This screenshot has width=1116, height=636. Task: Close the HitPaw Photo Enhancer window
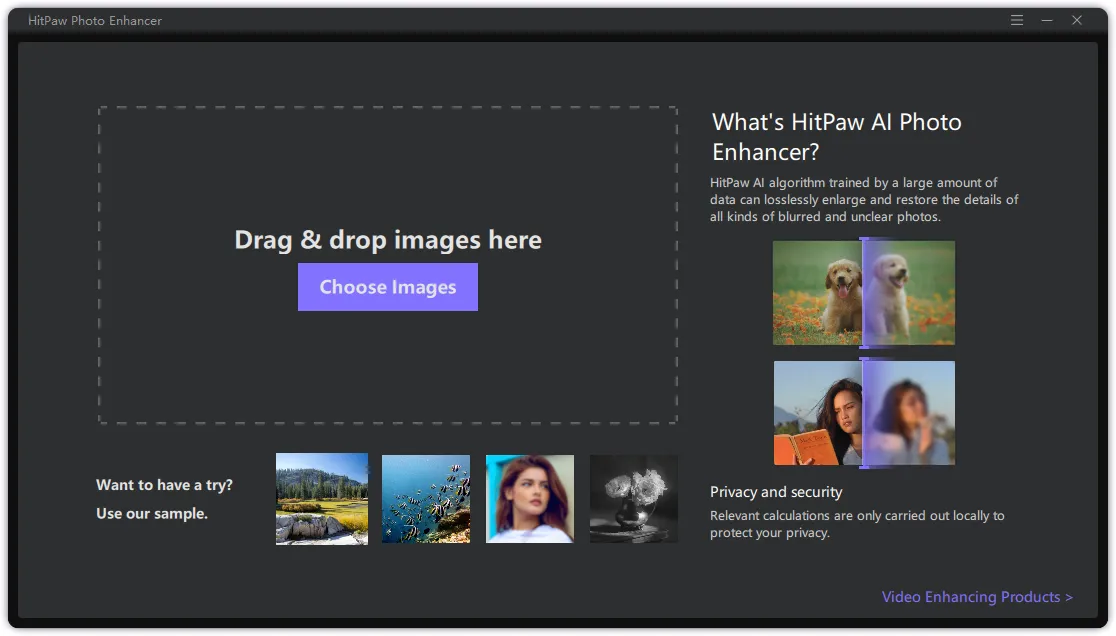pyautogui.click(x=1077, y=21)
